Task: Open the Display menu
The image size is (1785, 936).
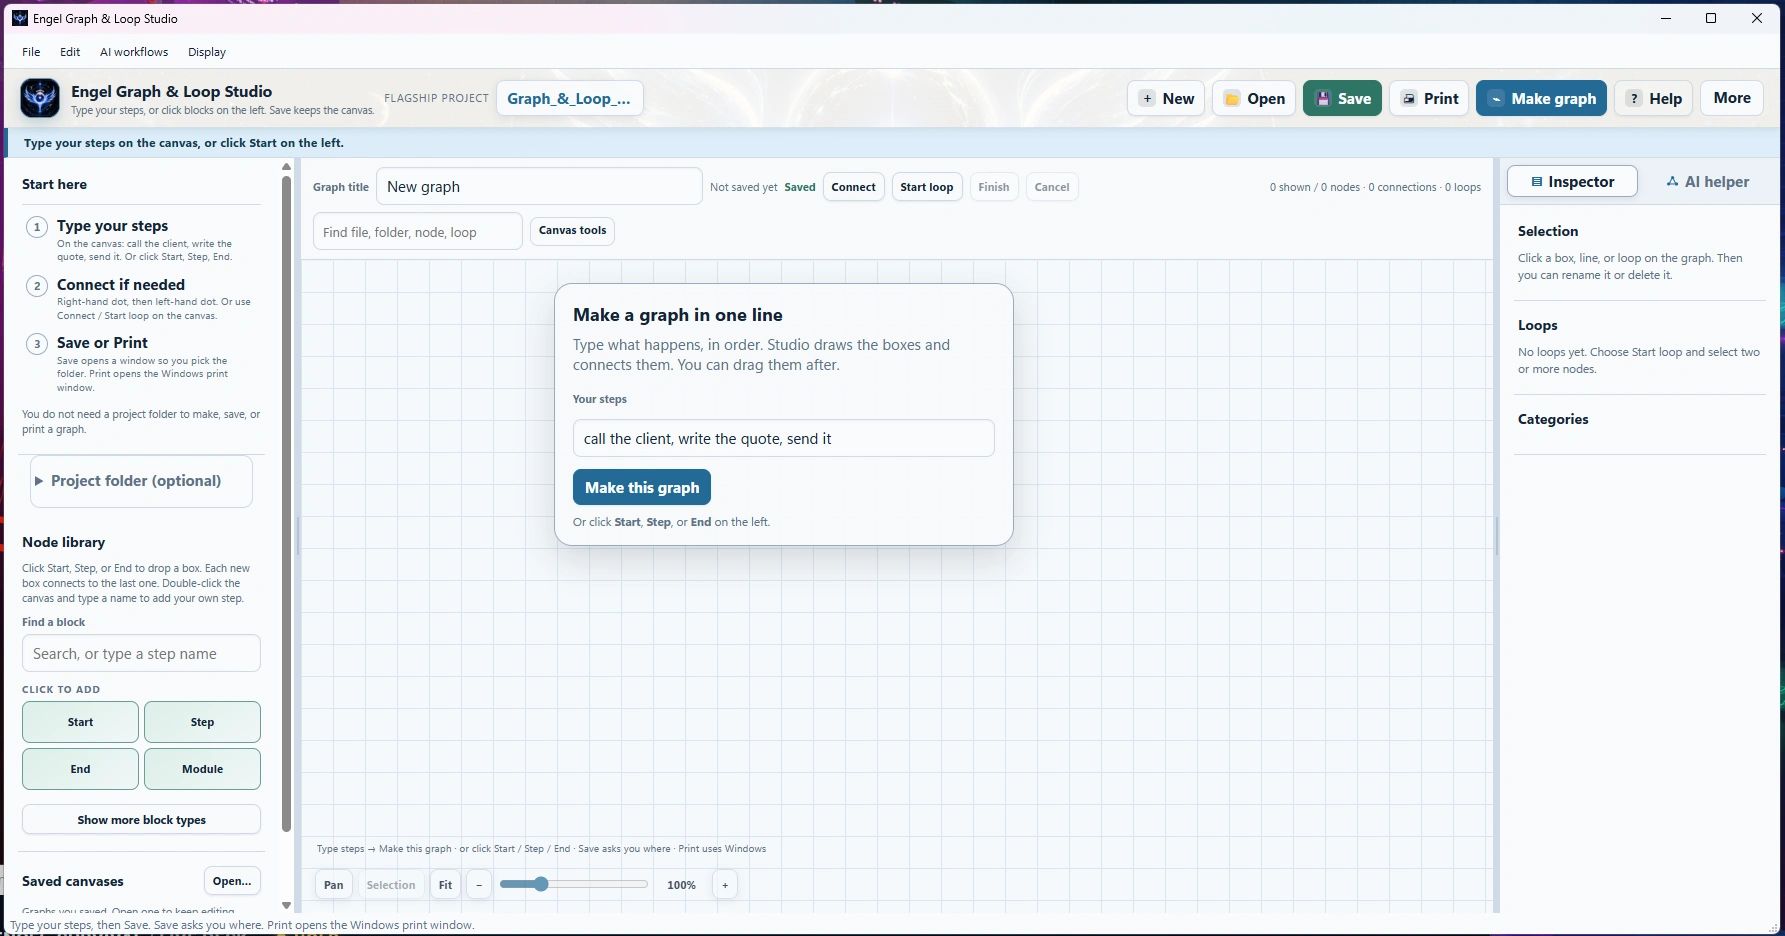Action: [x=207, y=52]
